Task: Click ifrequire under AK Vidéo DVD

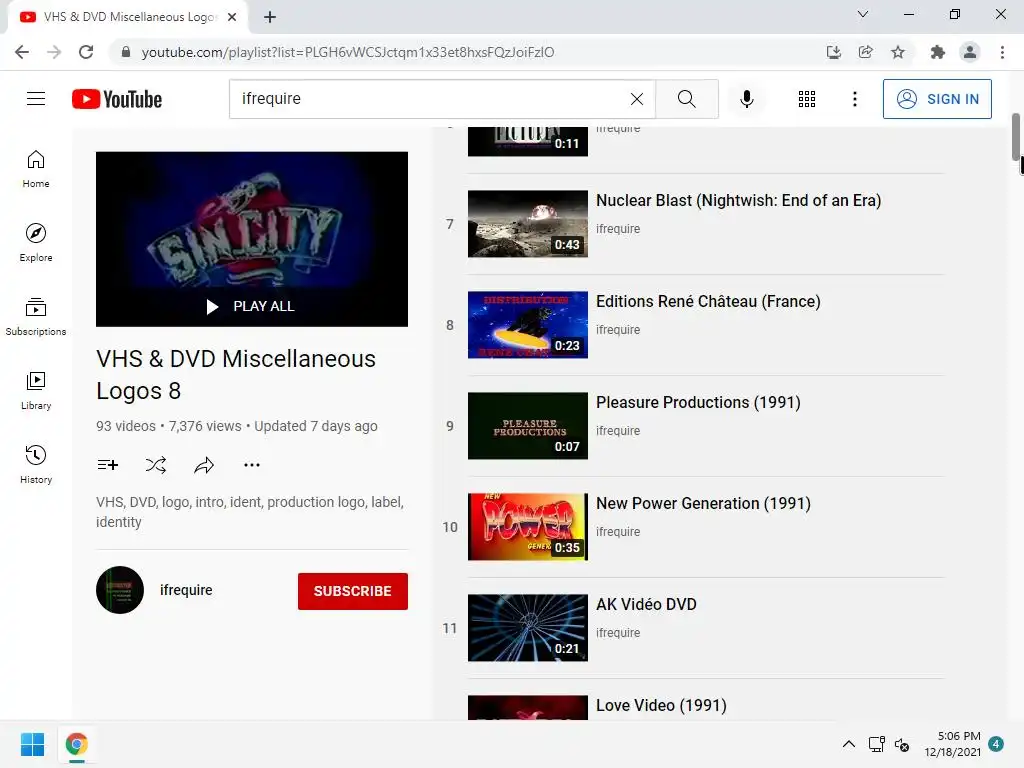Action: coord(618,633)
